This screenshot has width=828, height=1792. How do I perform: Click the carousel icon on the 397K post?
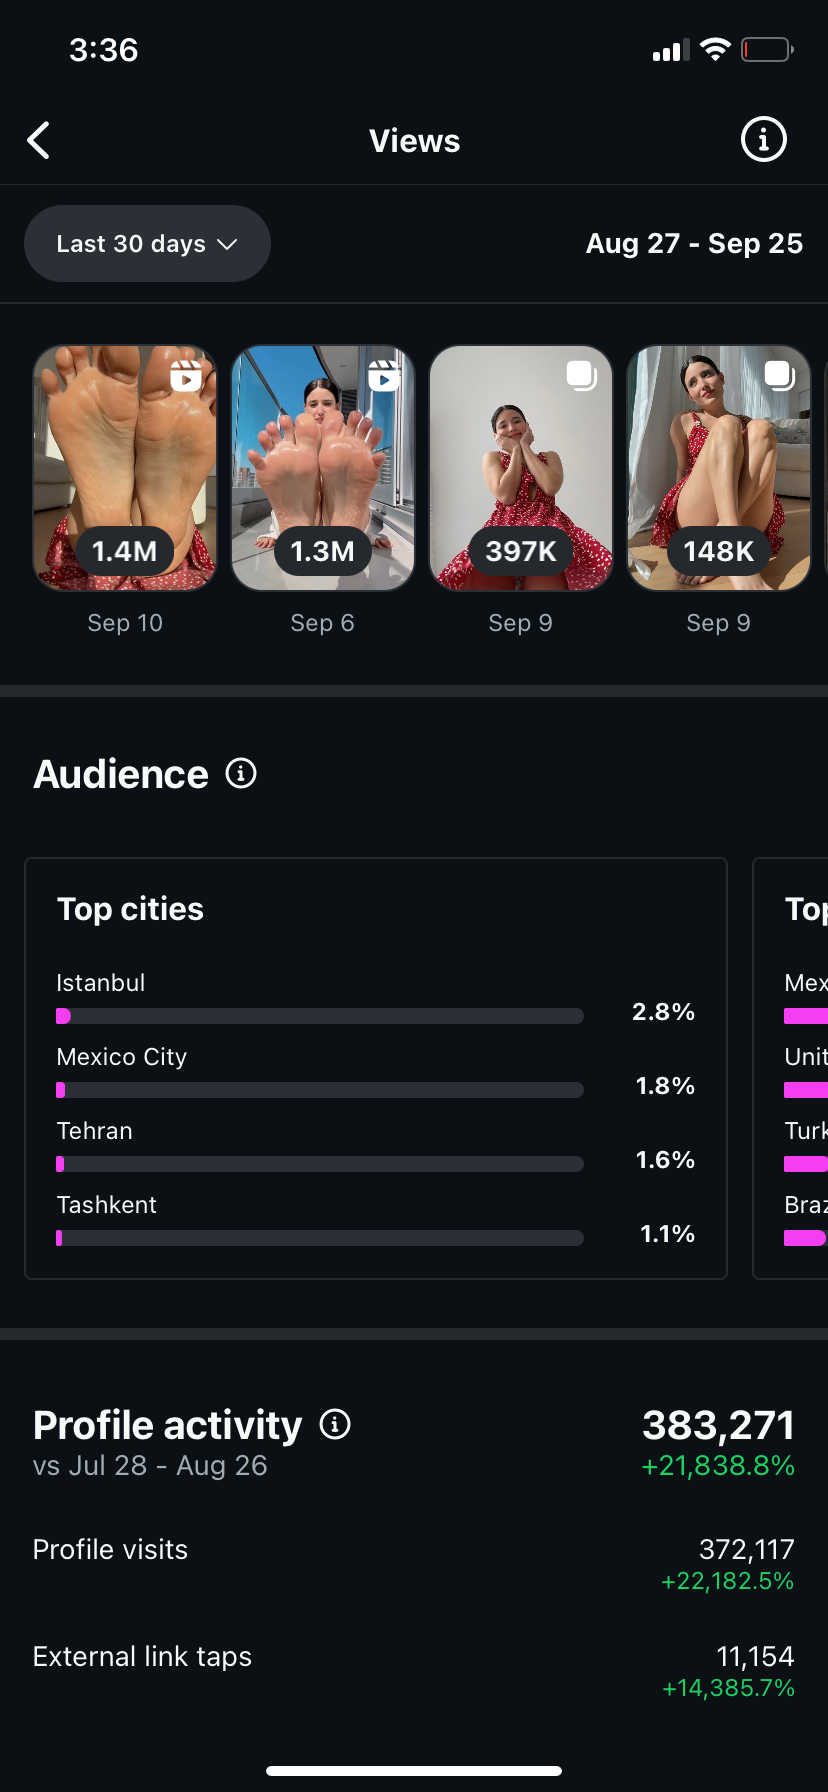tap(579, 377)
